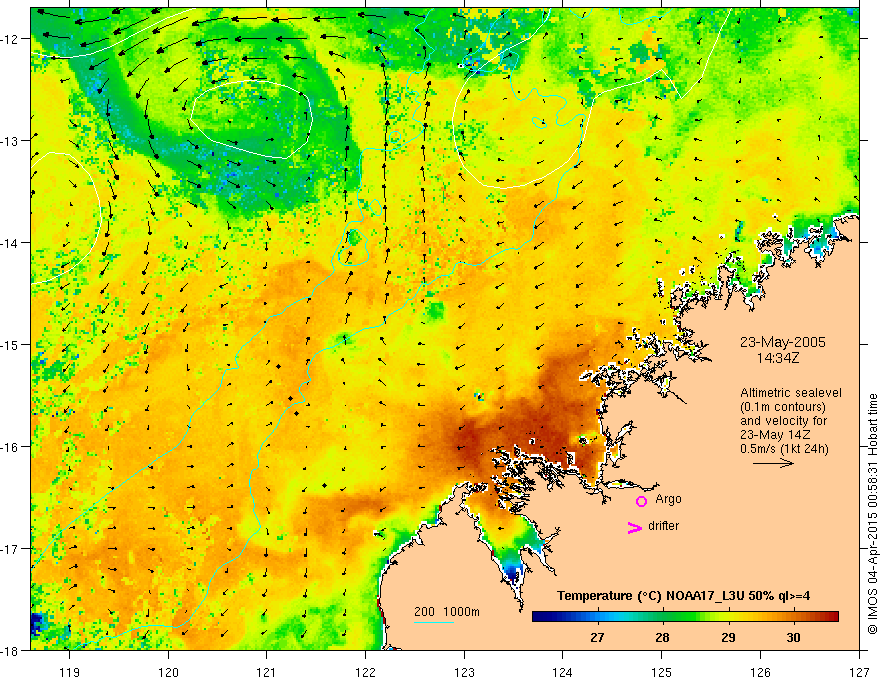Click the longitude axis label '126'
880x680 pixels.
(760, 672)
